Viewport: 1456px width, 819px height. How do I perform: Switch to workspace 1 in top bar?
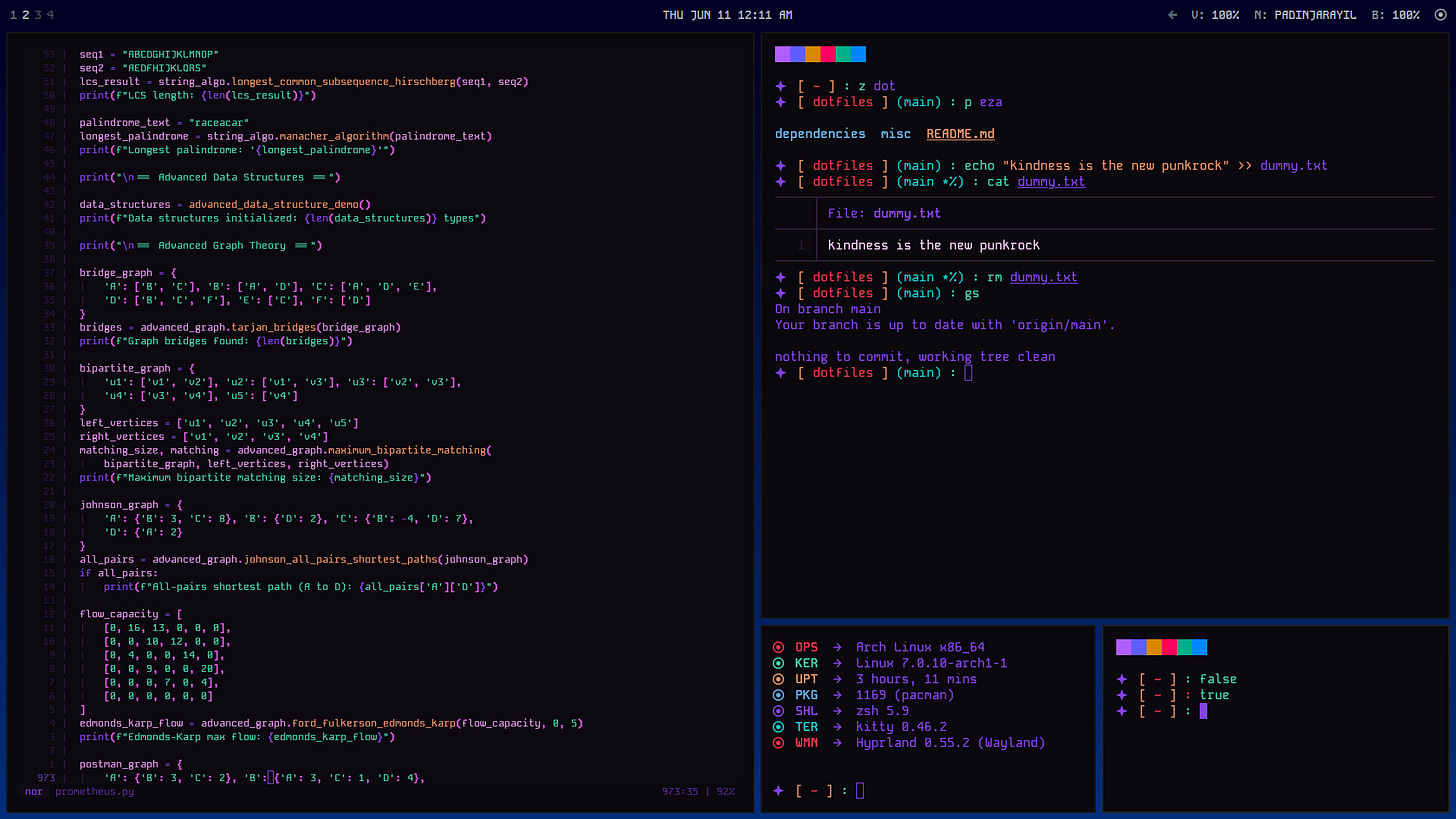(x=14, y=15)
